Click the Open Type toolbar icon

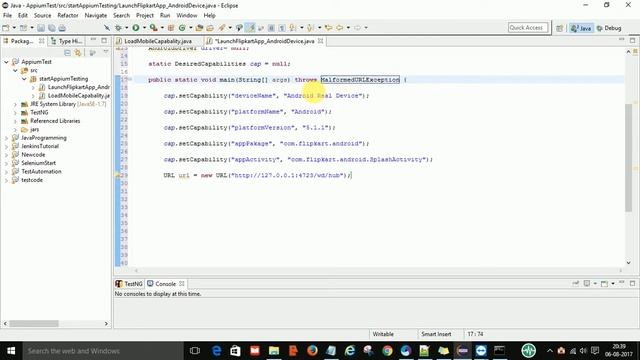coord(200,28)
